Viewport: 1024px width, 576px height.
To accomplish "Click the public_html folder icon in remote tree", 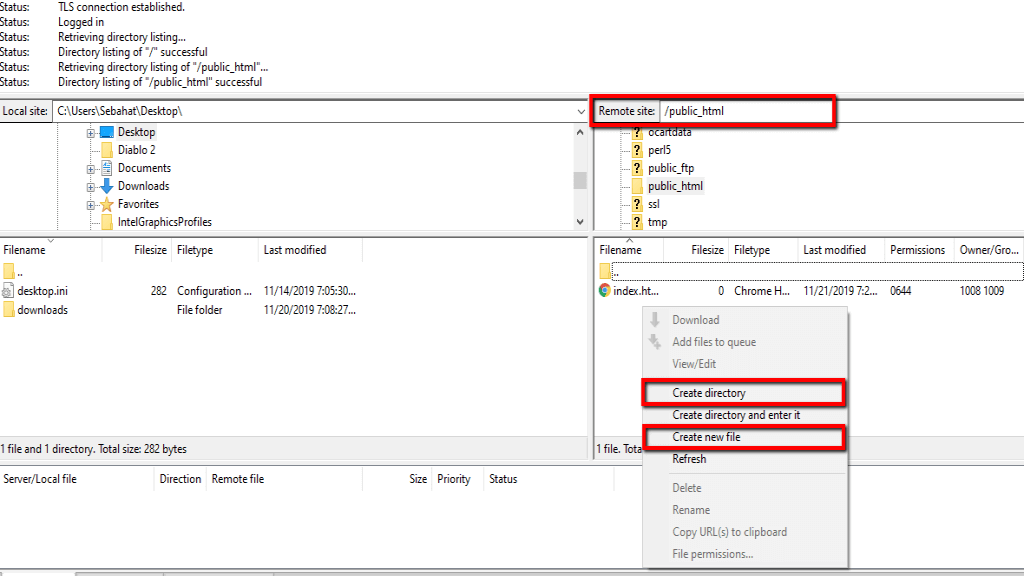I will (637, 186).
